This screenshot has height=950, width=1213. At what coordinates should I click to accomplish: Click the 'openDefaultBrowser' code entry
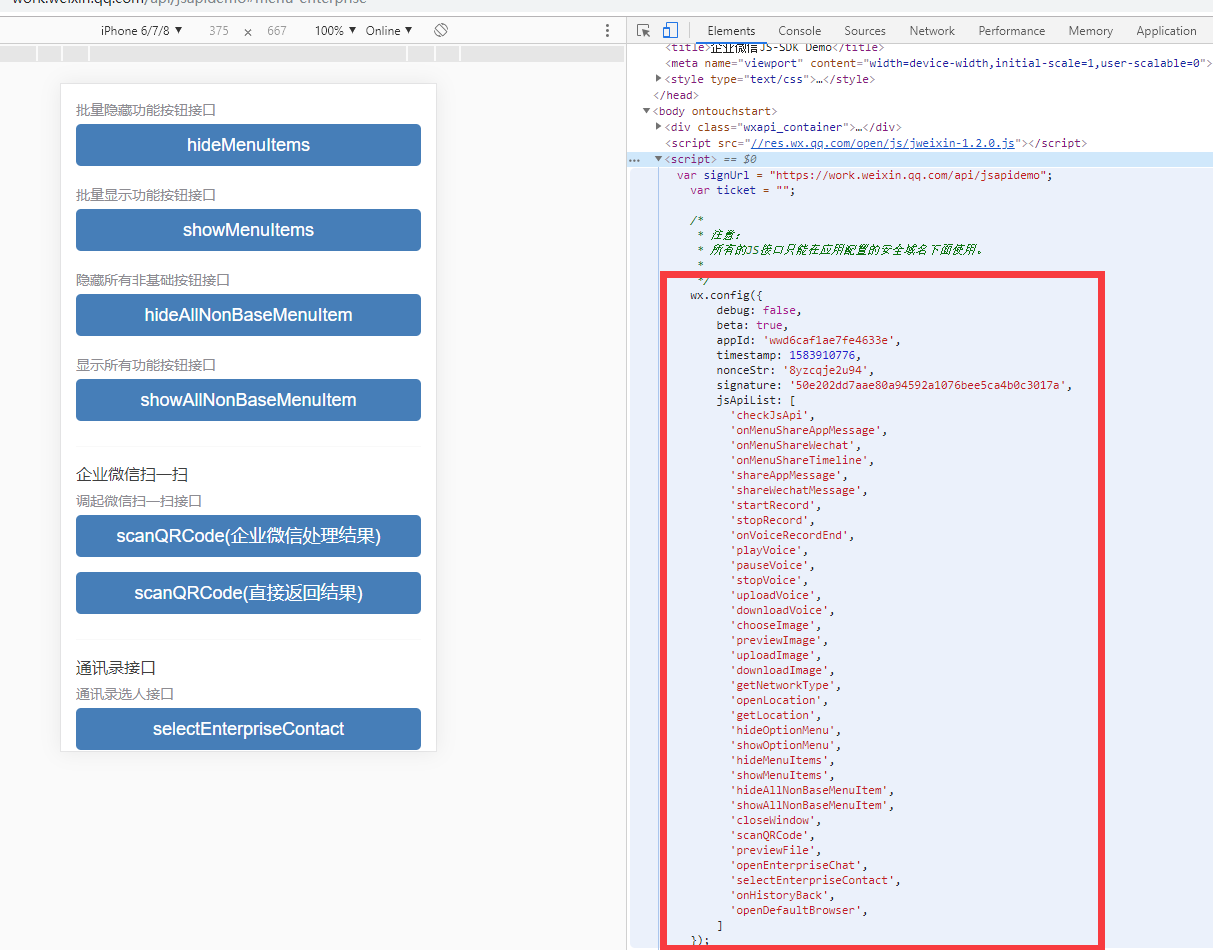800,910
